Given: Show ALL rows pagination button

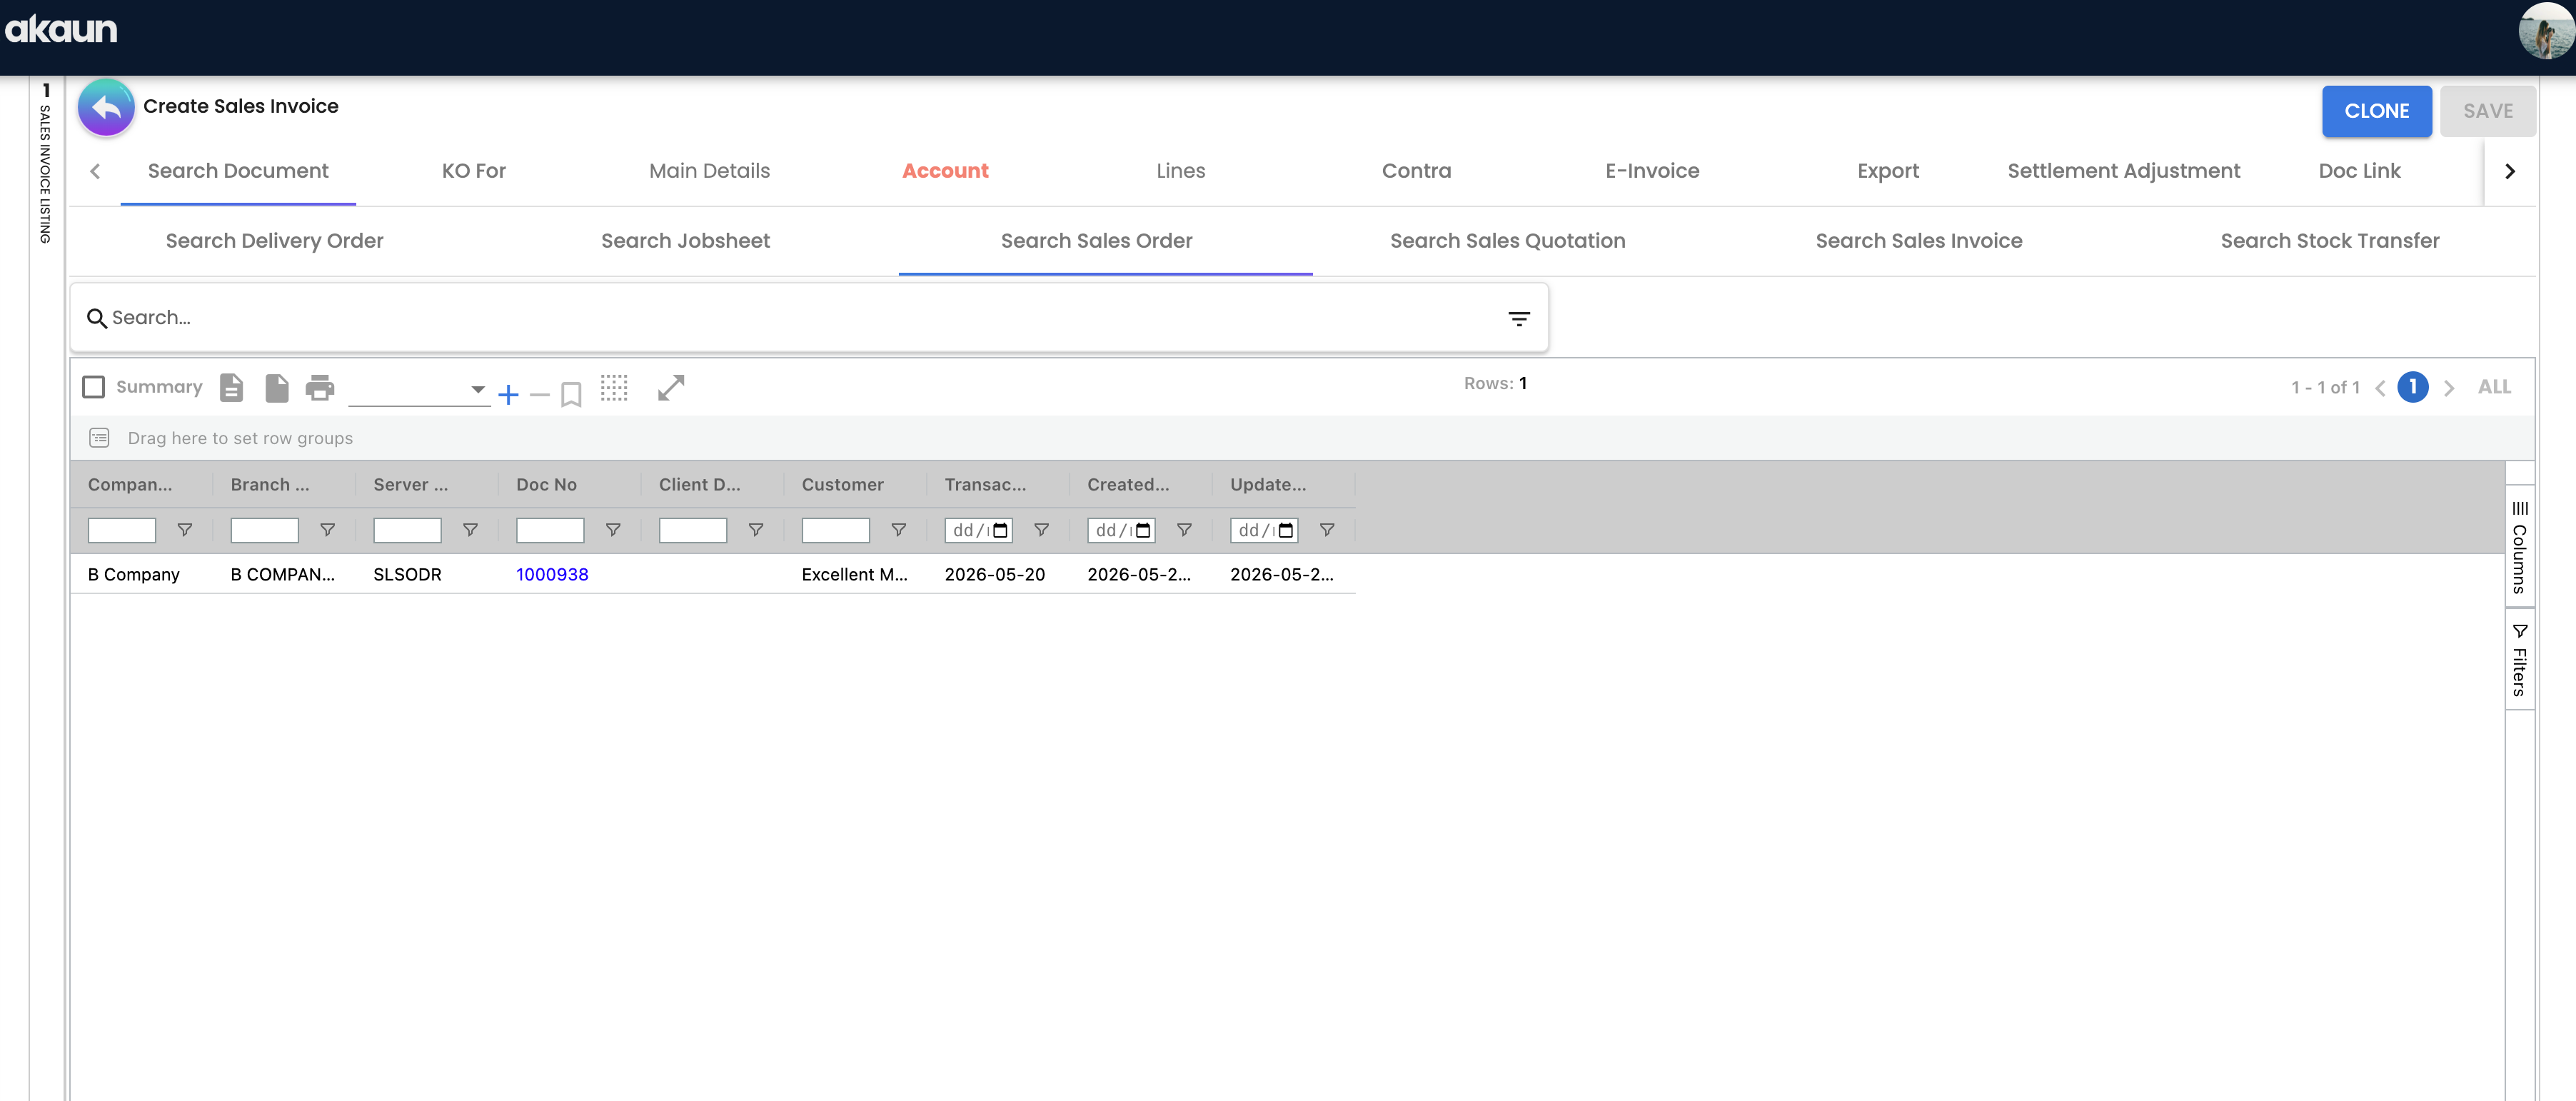Looking at the screenshot, I should [x=2494, y=387].
